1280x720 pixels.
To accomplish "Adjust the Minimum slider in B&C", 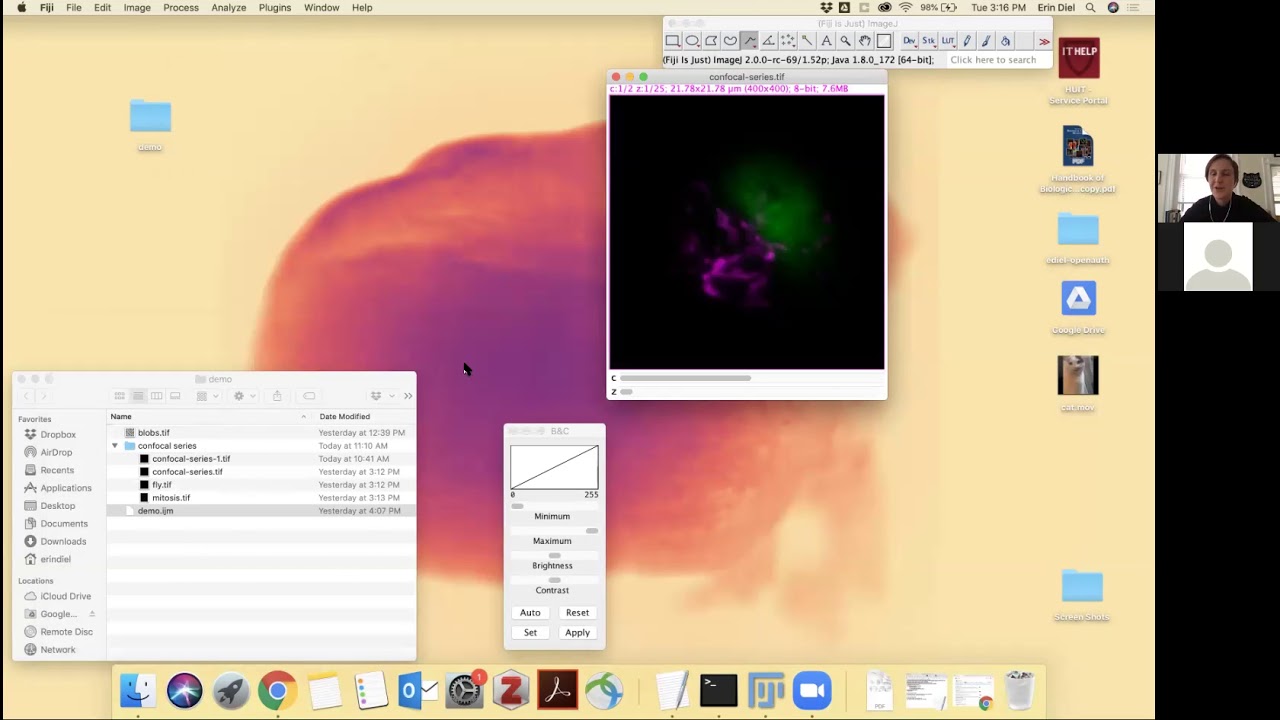I will pos(554,506).
